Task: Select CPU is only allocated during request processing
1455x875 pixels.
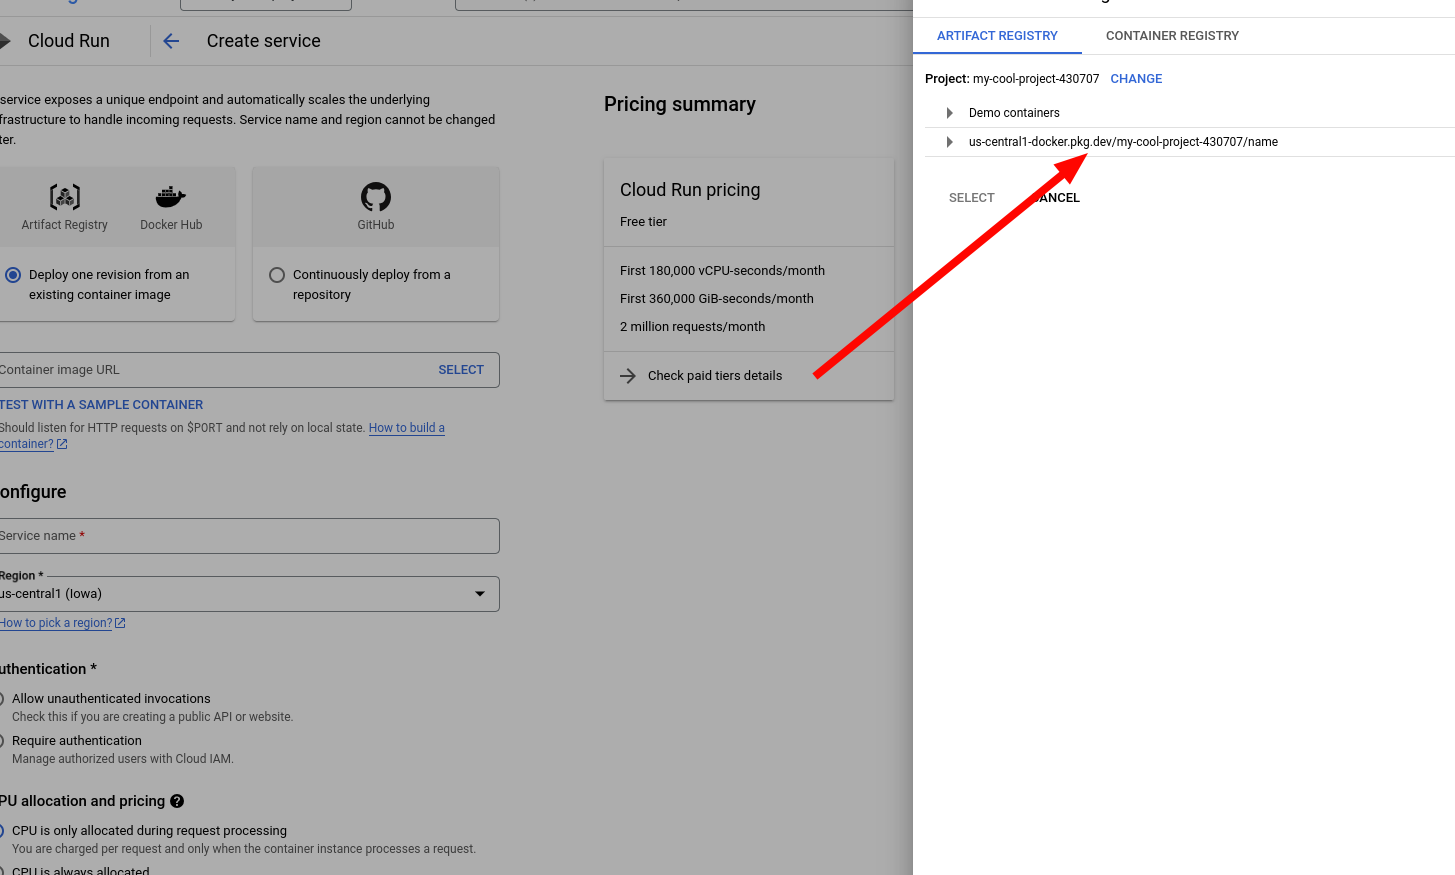Action: point(1,831)
